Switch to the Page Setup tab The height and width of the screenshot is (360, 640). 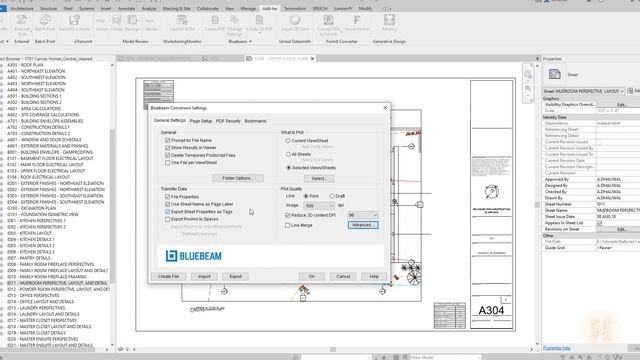pyautogui.click(x=201, y=121)
